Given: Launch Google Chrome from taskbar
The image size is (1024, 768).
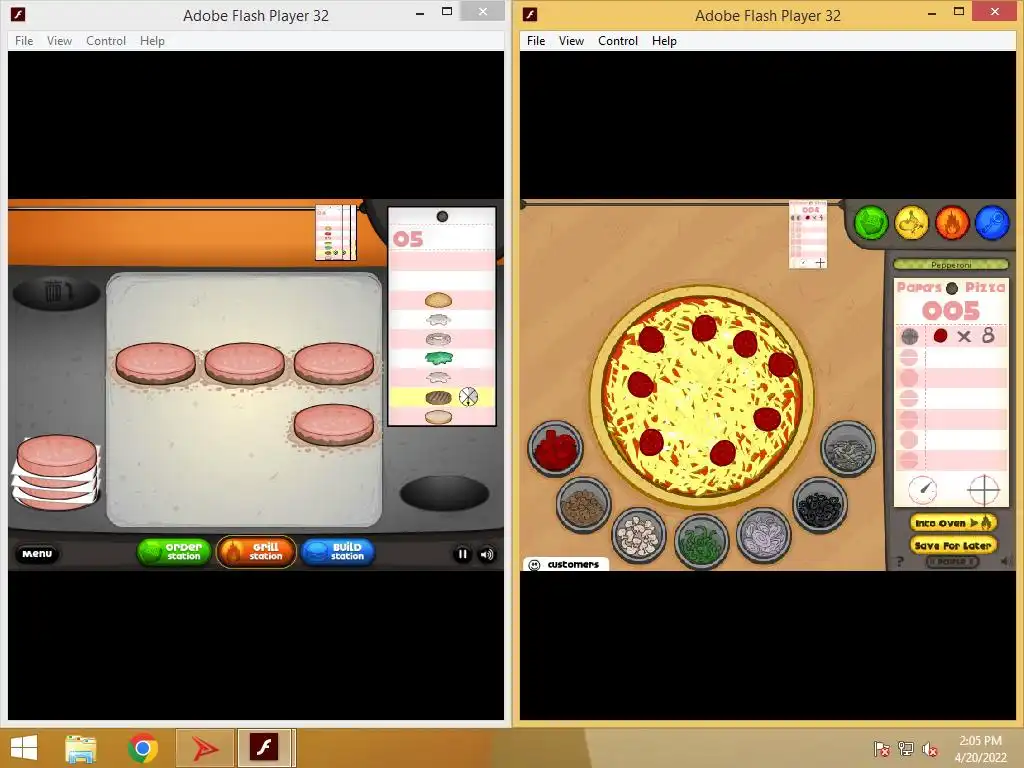Looking at the screenshot, I should (x=142, y=748).
